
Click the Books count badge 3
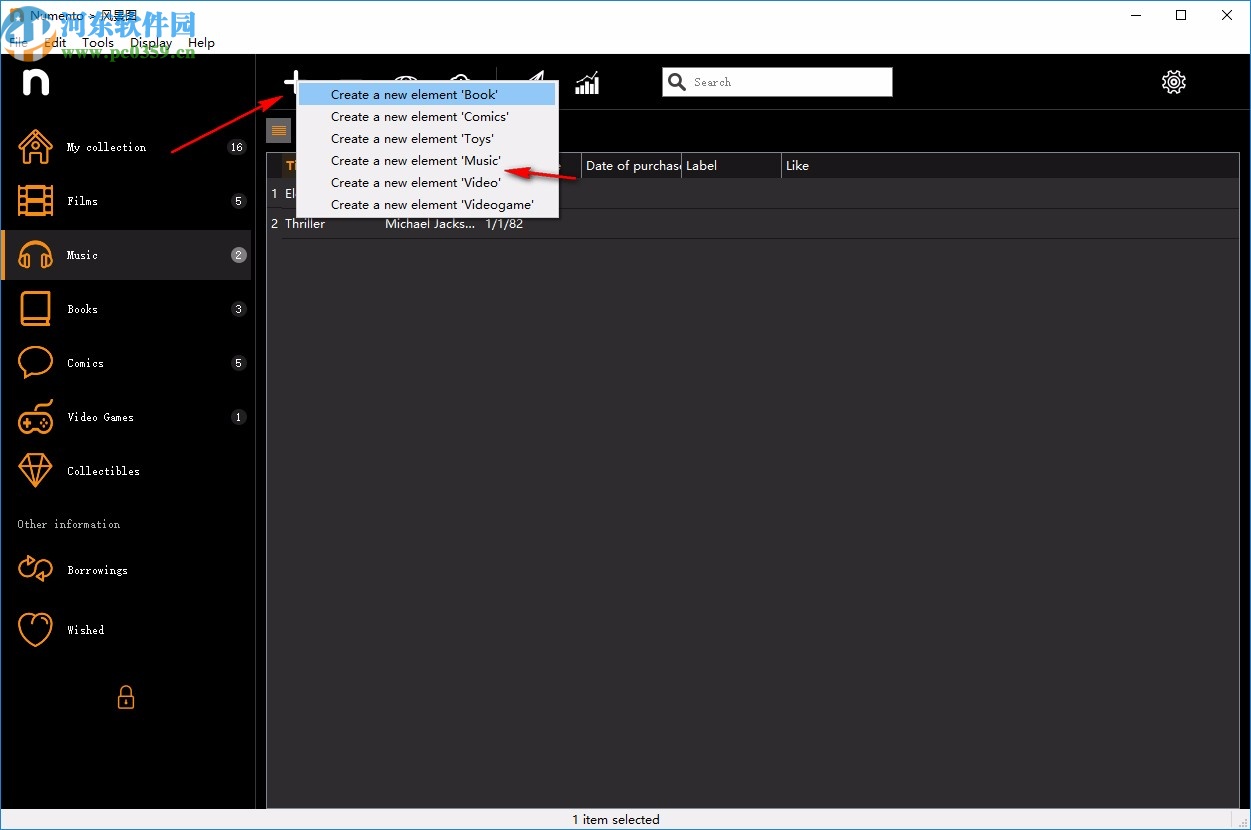pyautogui.click(x=238, y=309)
